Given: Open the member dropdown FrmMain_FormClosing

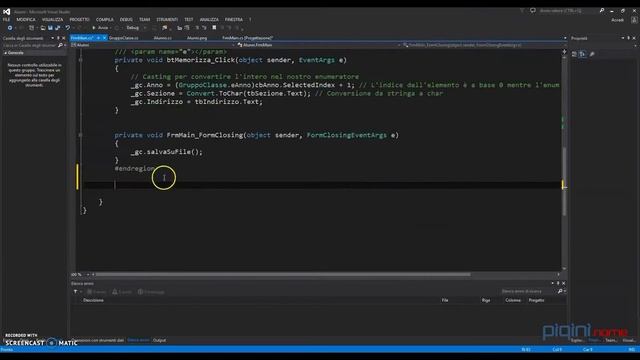Looking at the screenshot, I should (484, 45).
